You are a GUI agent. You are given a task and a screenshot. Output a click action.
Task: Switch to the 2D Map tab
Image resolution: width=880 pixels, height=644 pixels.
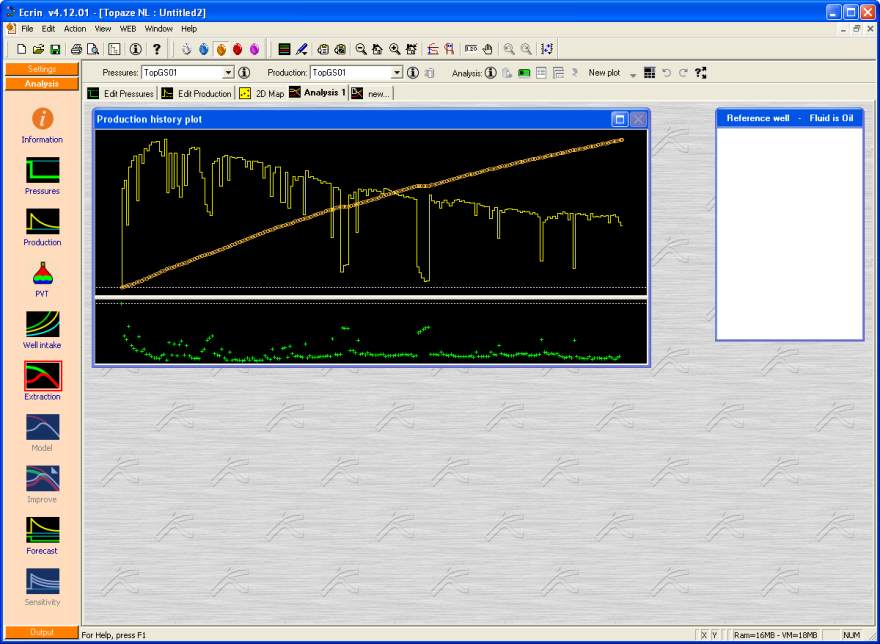261,93
